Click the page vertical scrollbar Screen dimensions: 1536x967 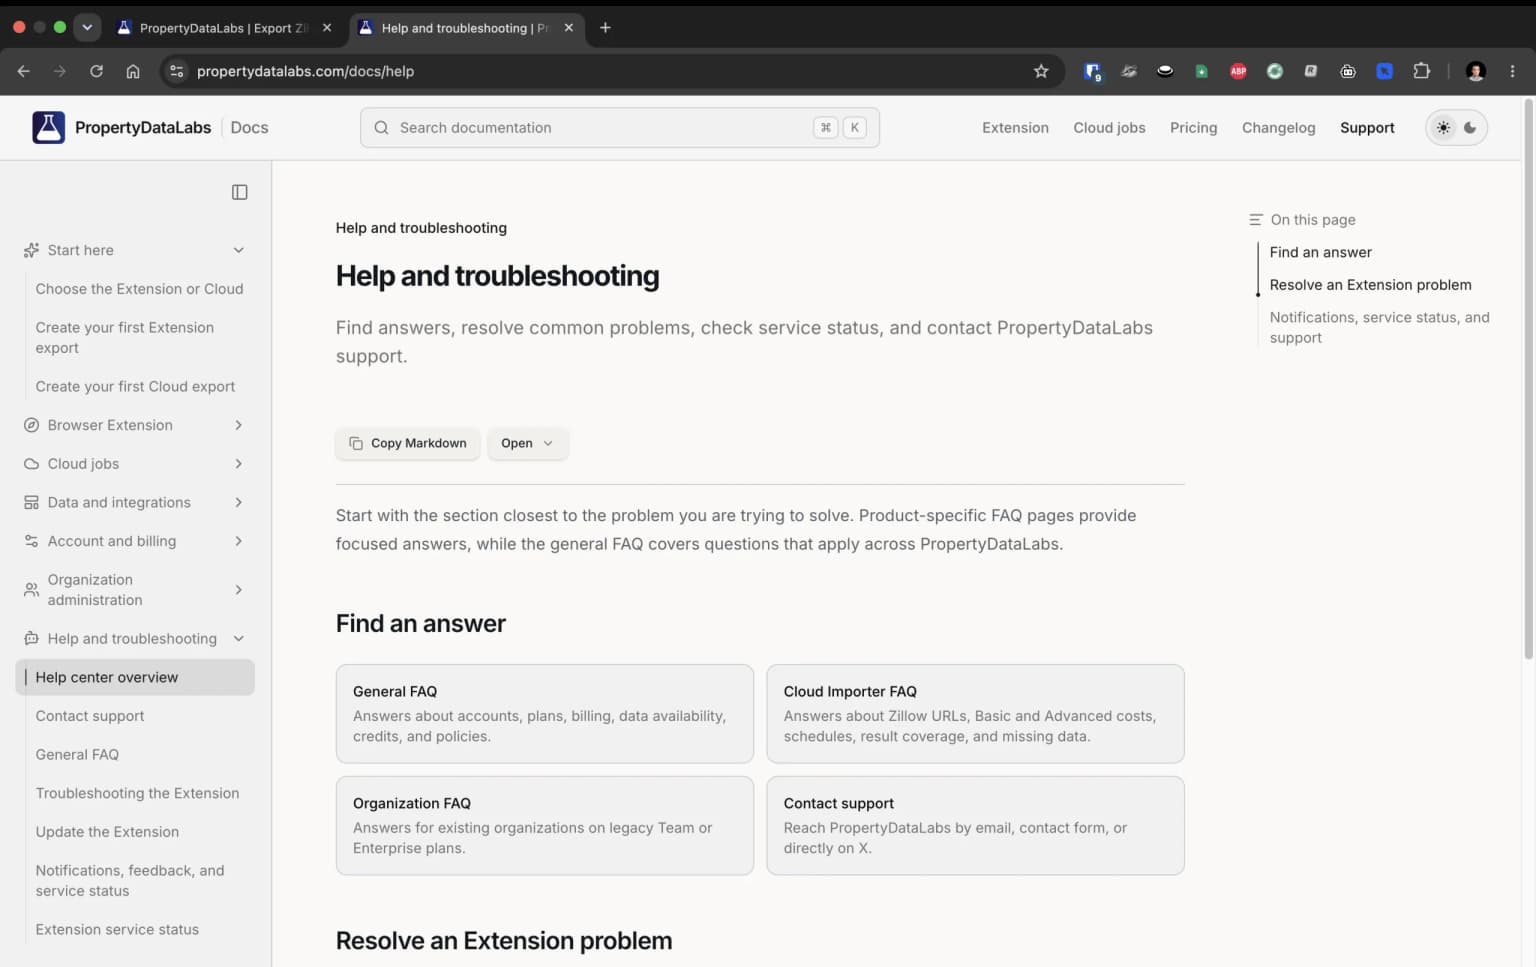(x=1528, y=380)
